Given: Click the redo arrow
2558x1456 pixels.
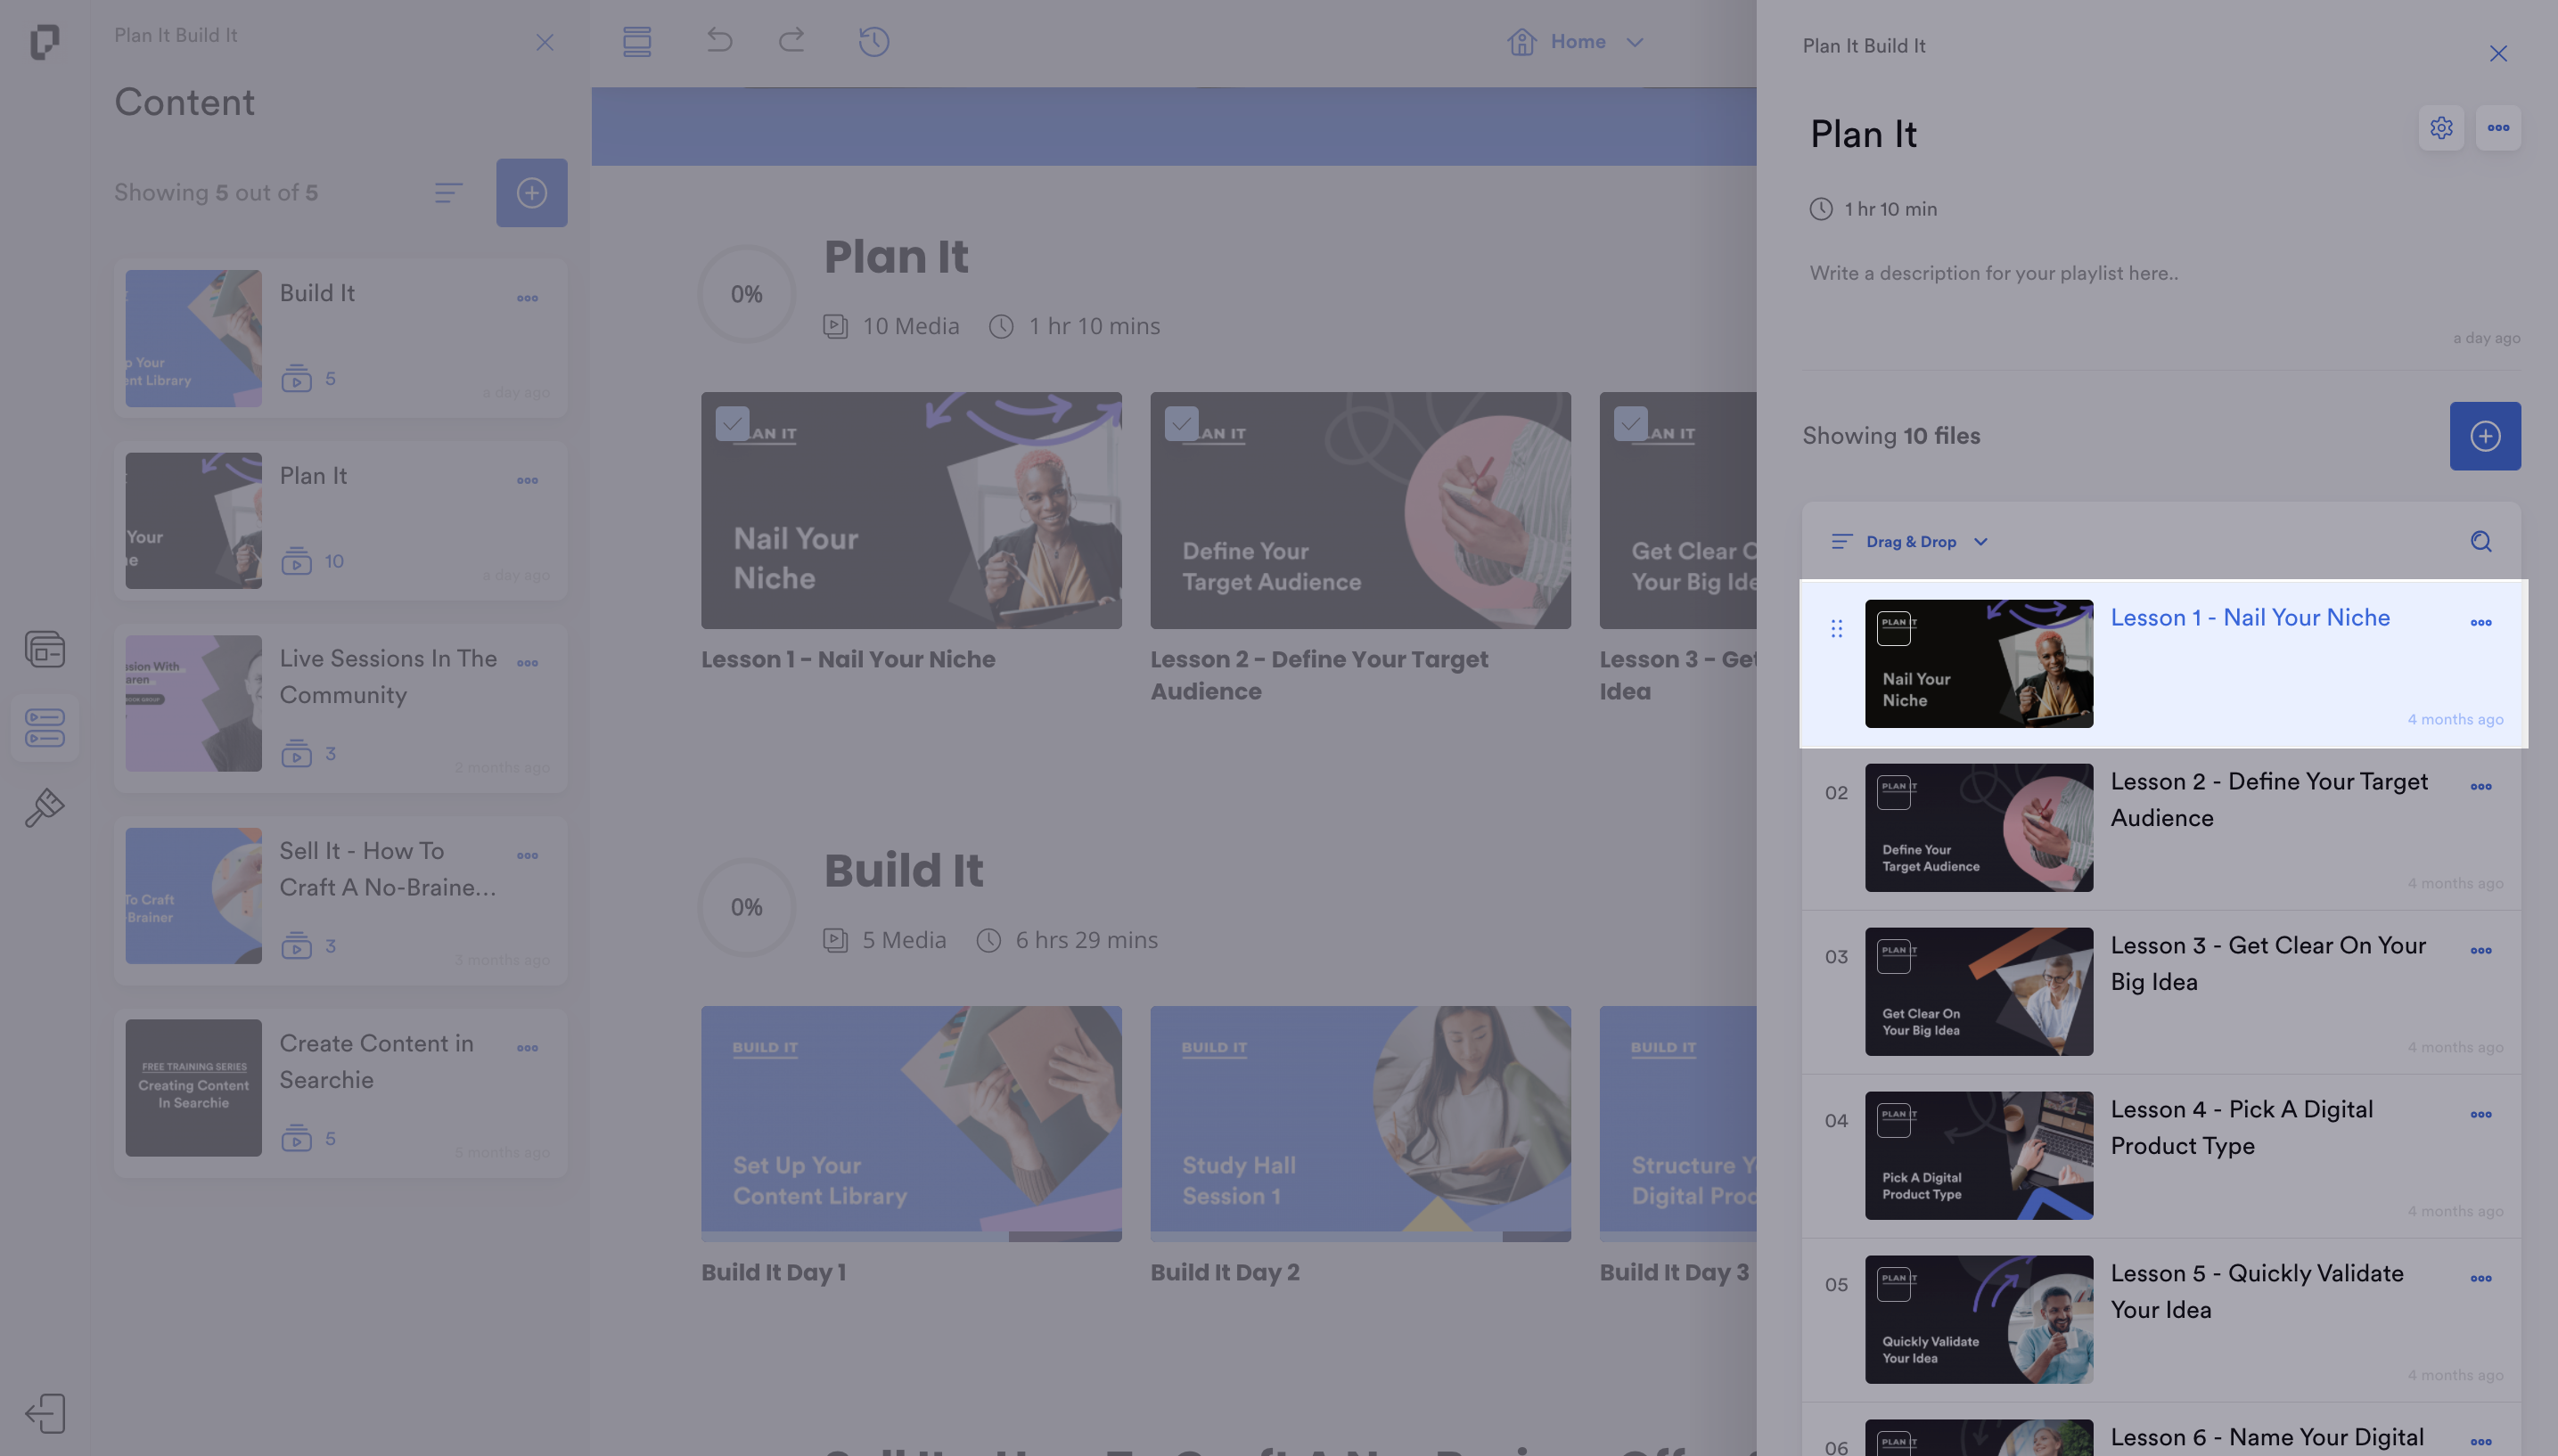Looking at the screenshot, I should pyautogui.click(x=792, y=41).
